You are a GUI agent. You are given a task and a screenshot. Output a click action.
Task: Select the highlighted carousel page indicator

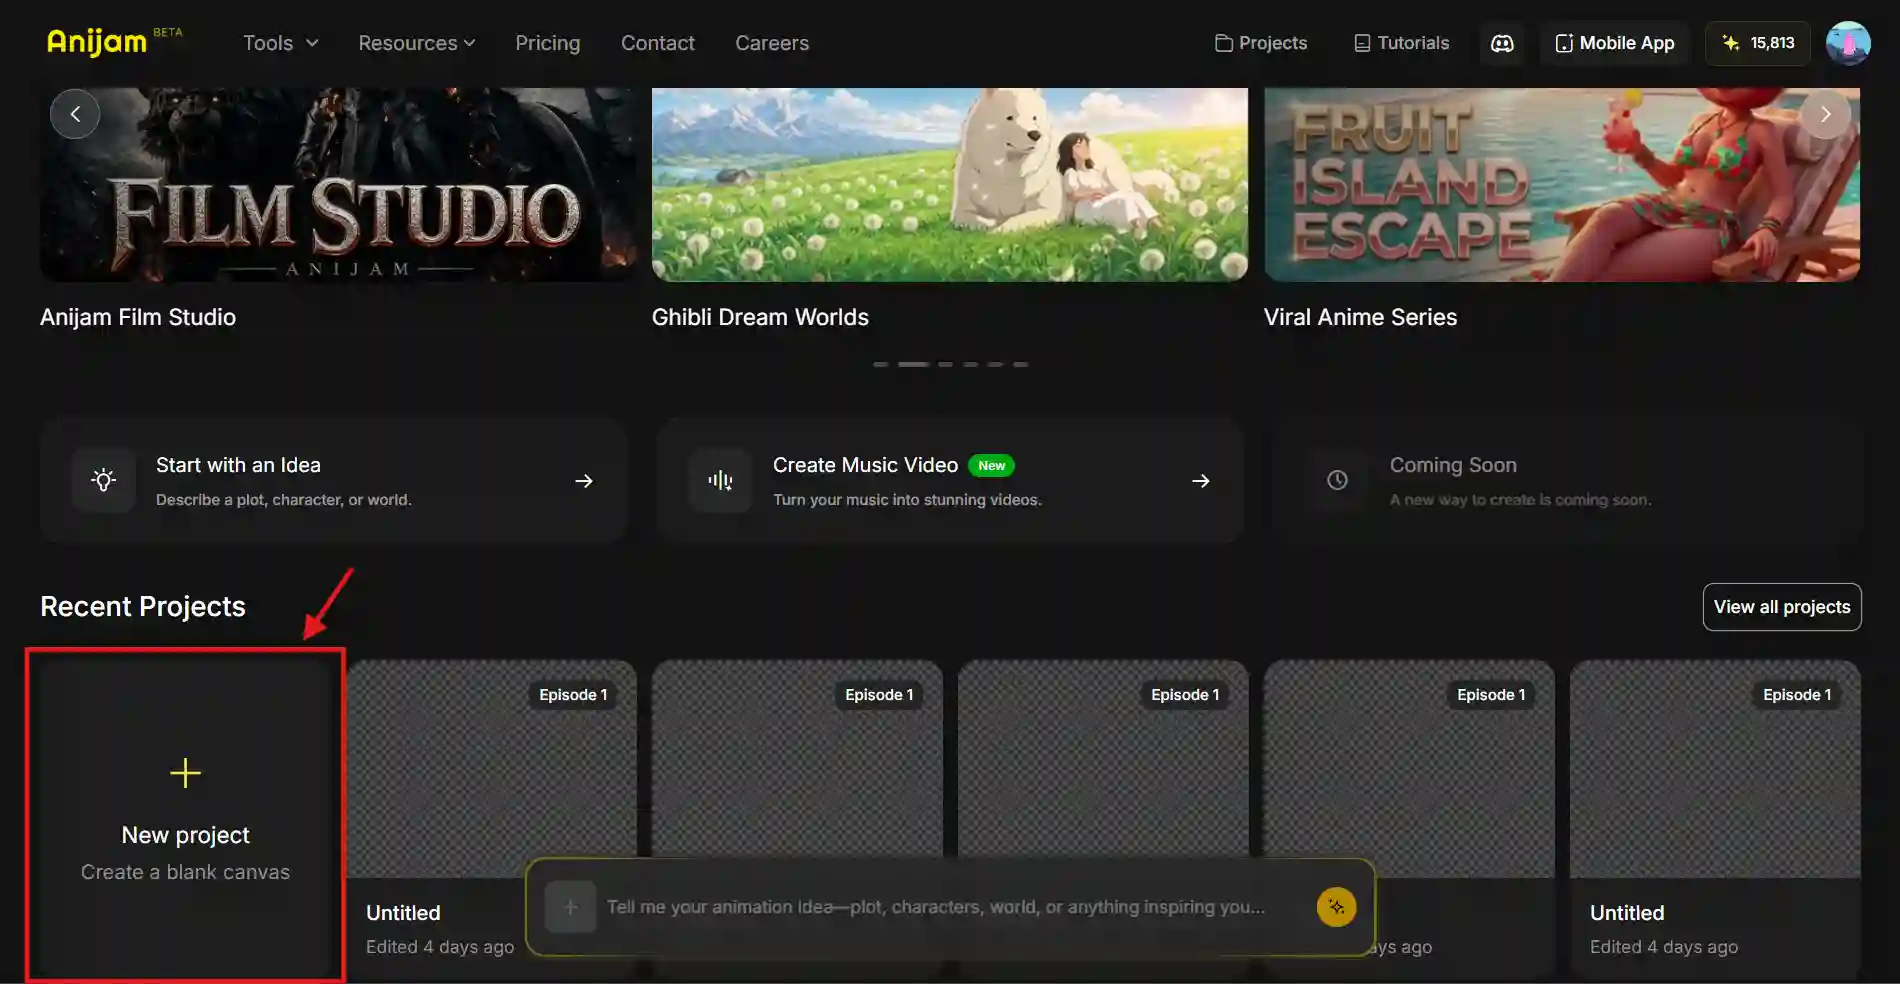click(913, 364)
